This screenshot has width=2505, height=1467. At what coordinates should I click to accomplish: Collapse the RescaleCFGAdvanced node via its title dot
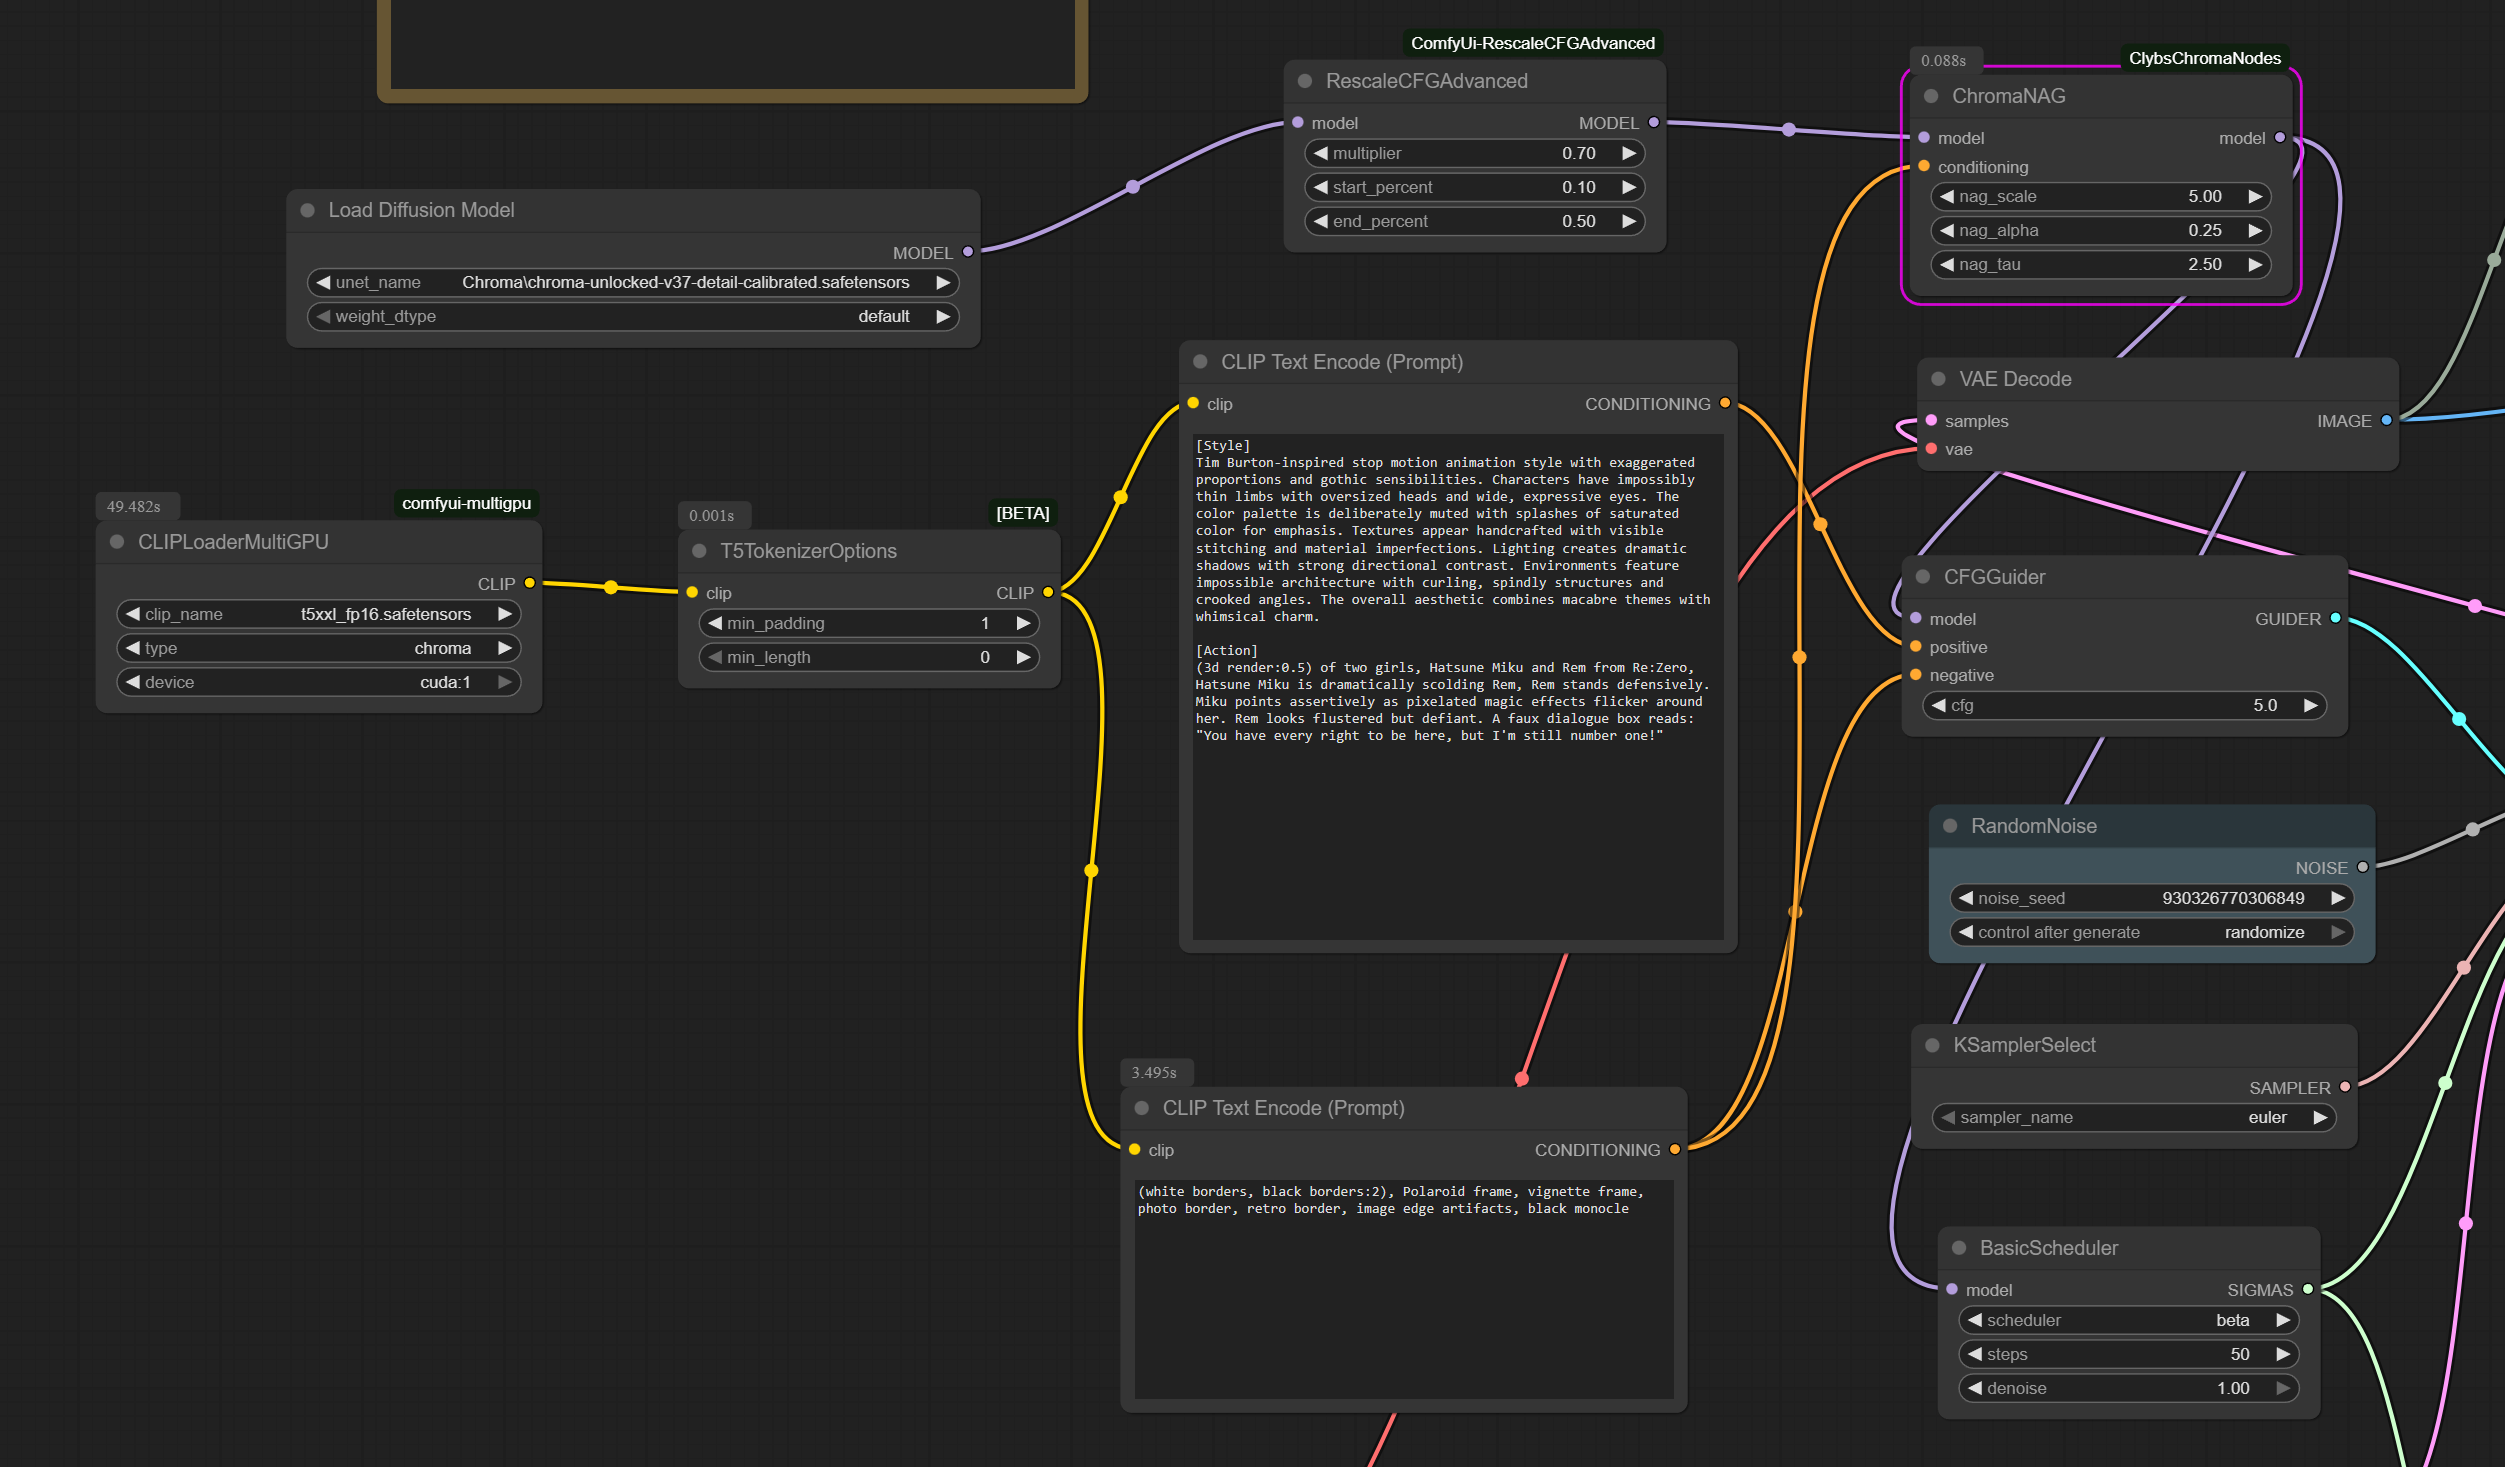[1305, 81]
